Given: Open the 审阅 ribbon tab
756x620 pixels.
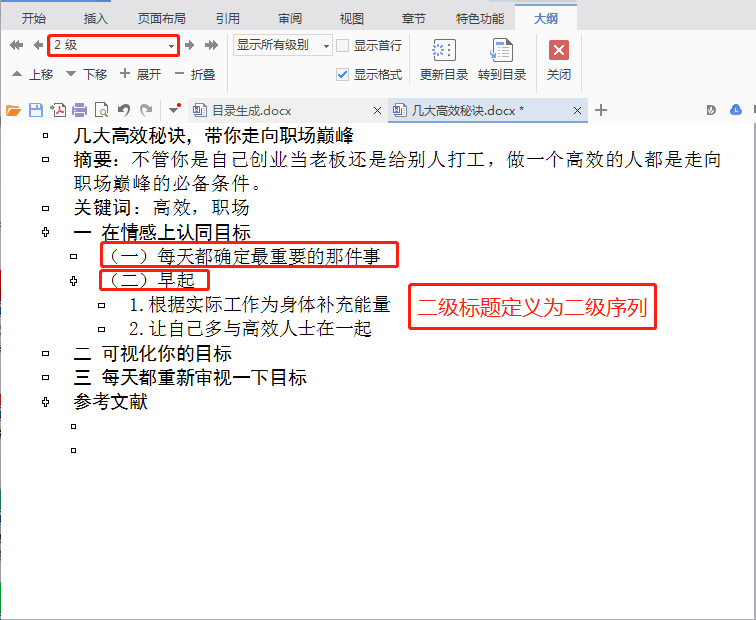Looking at the screenshot, I should pyautogui.click(x=290, y=19).
